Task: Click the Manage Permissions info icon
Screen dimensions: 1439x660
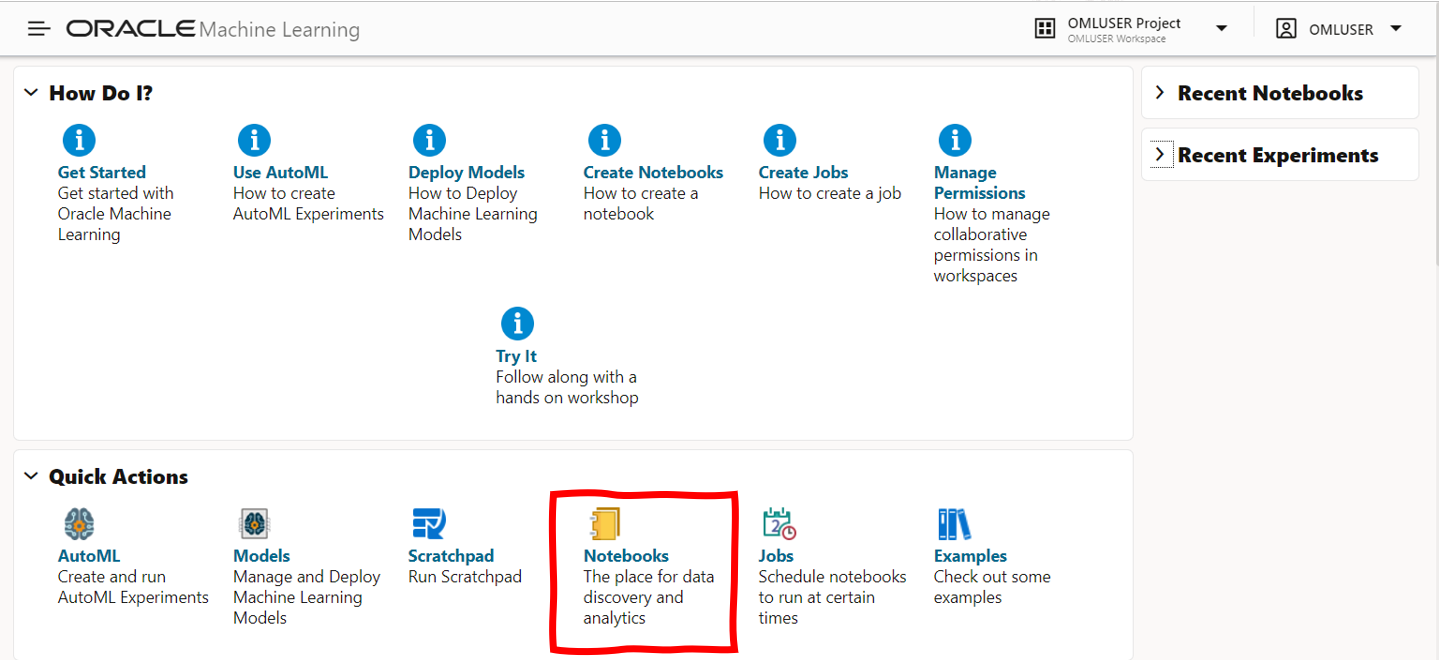Action: (955, 140)
